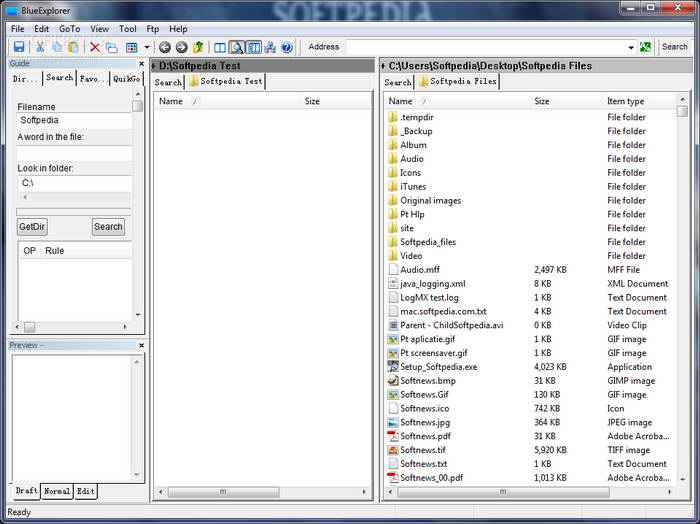
Task: Click the network connection toolbar icon
Action: click(x=270, y=47)
